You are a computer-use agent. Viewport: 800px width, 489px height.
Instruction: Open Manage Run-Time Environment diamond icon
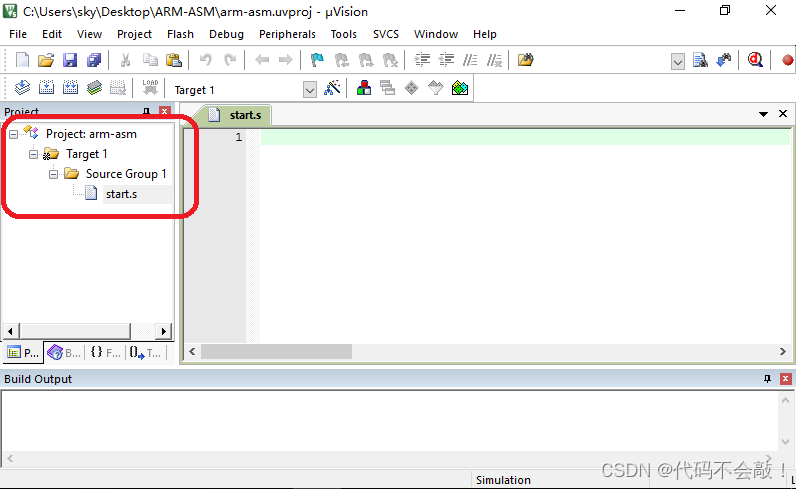click(x=411, y=88)
